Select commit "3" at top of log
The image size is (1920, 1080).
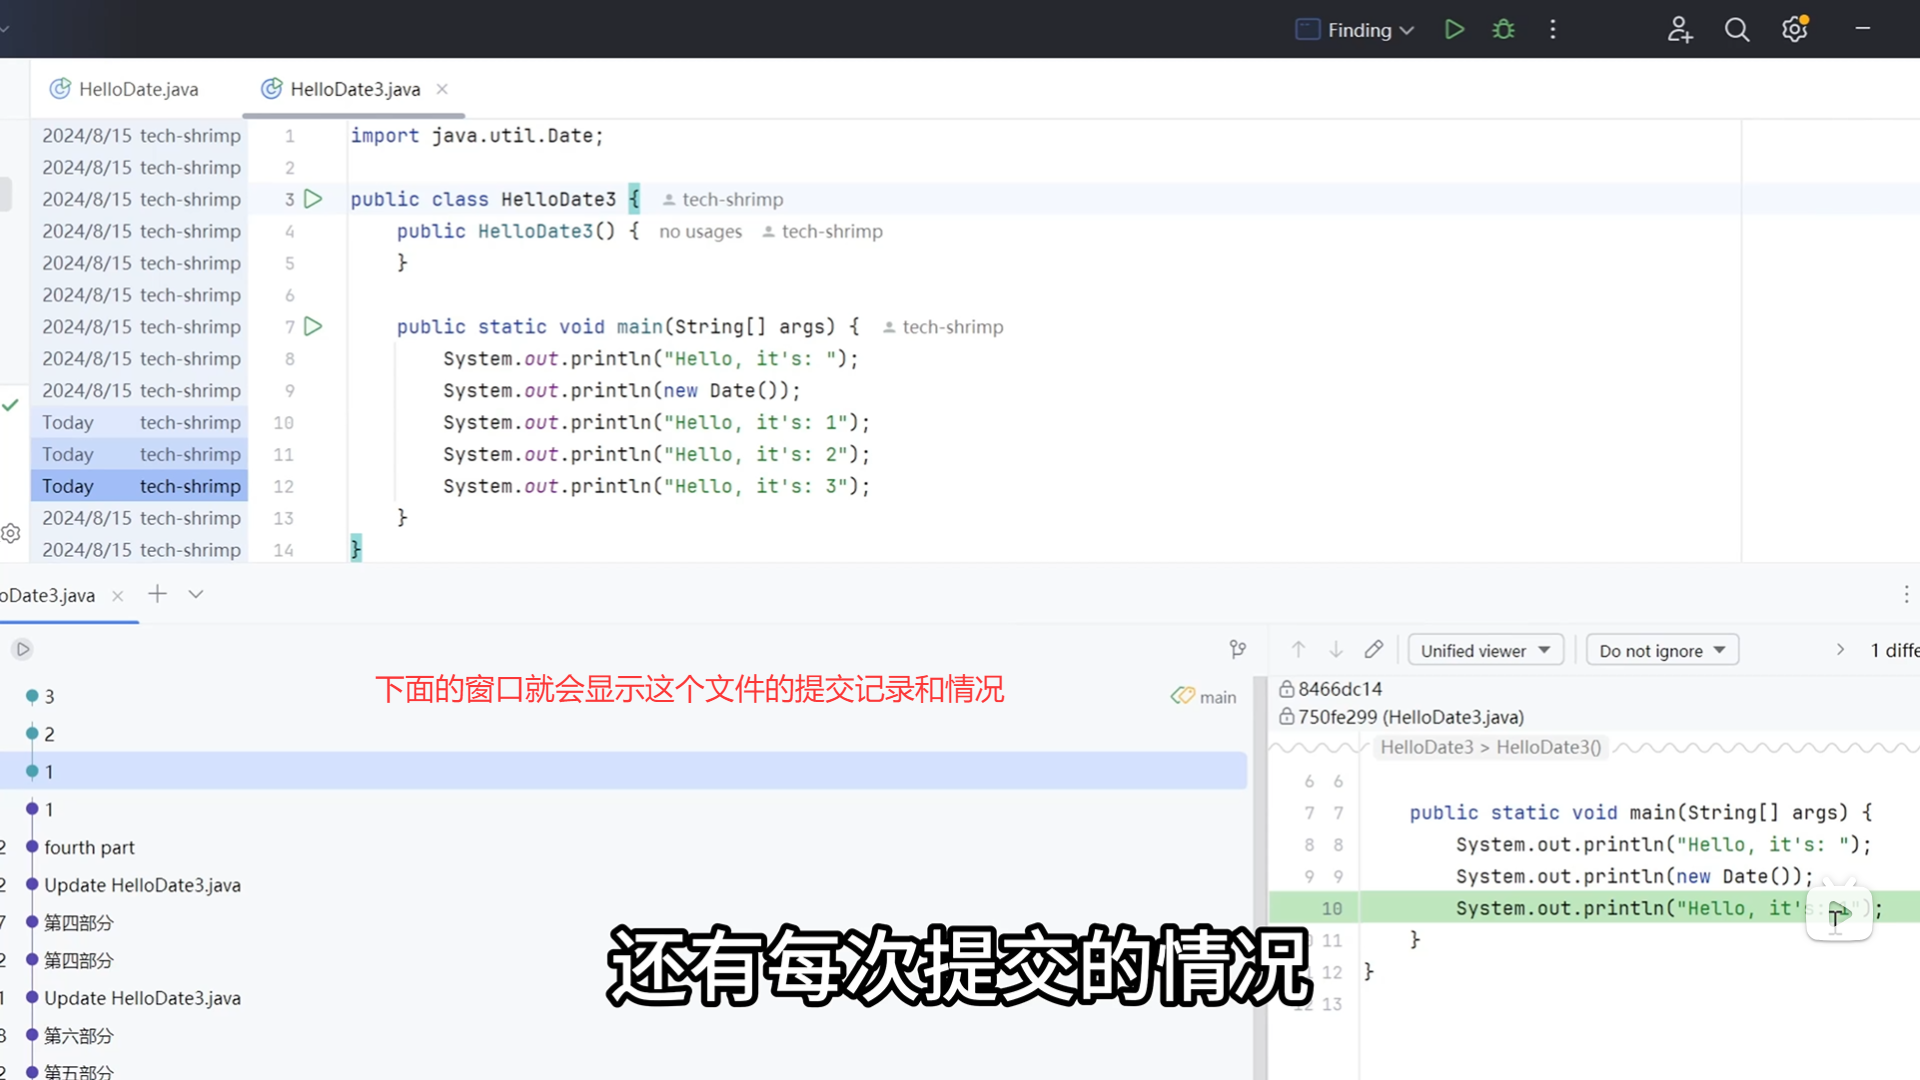click(49, 696)
